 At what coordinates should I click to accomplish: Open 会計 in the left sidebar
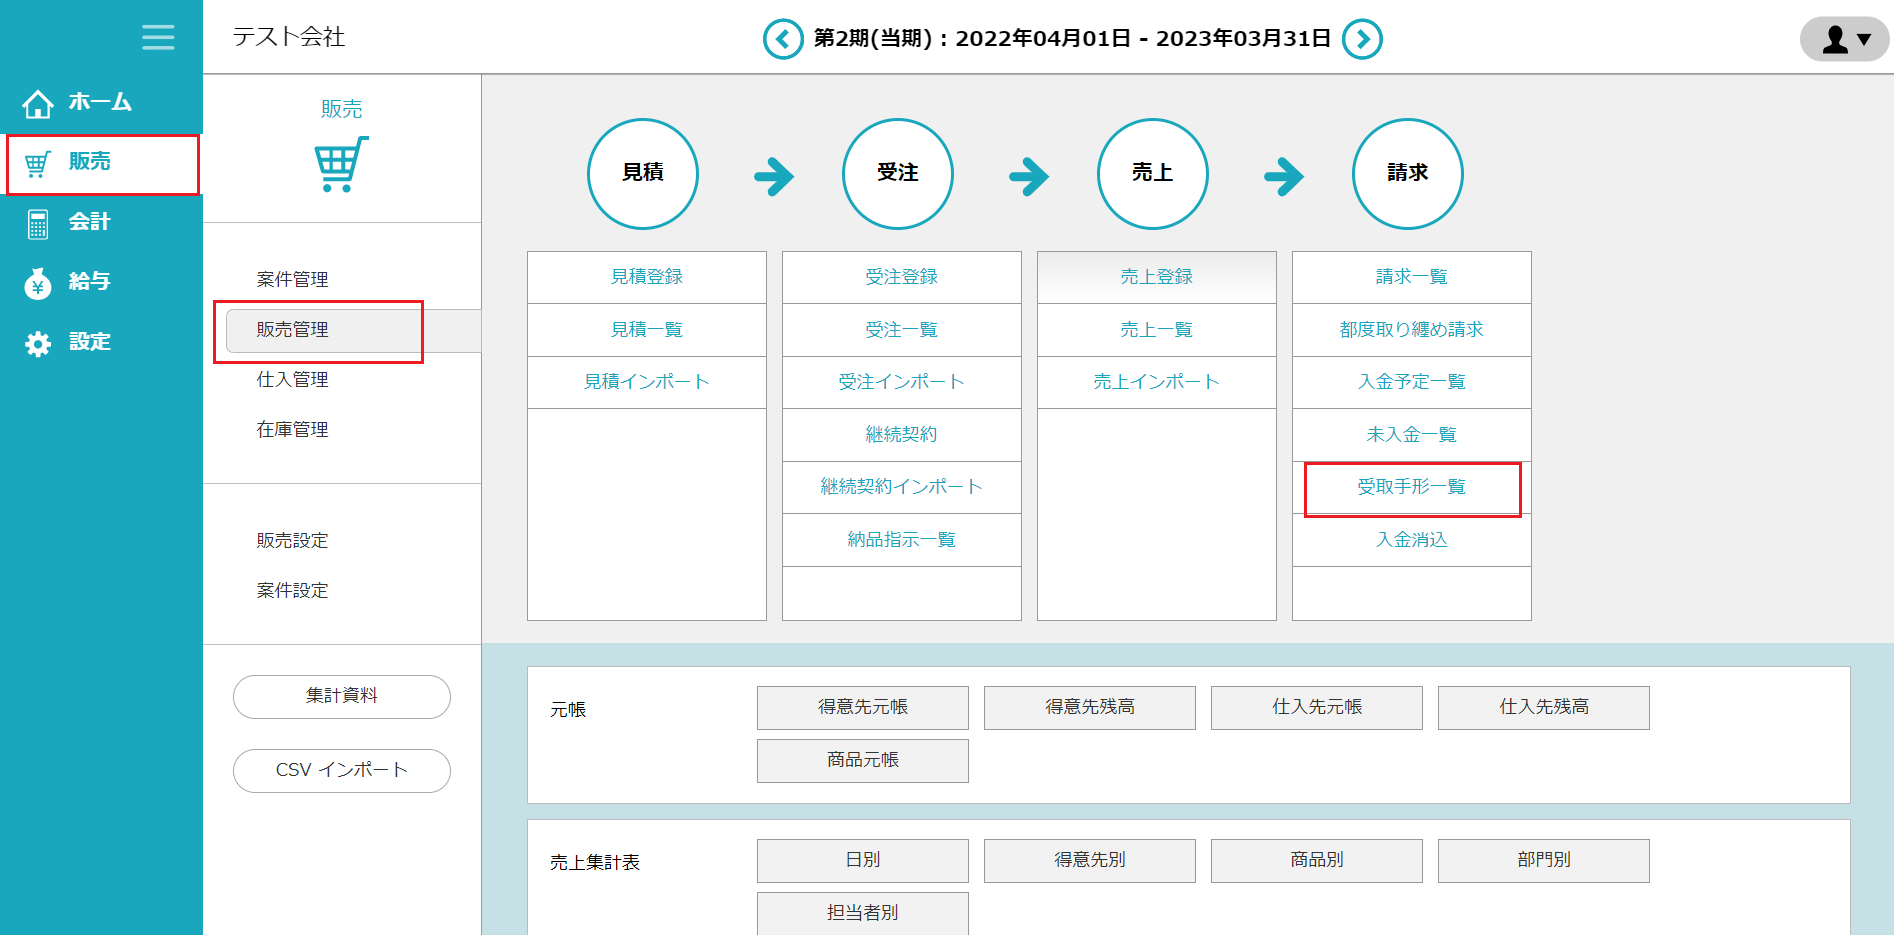(x=89, y=222)
